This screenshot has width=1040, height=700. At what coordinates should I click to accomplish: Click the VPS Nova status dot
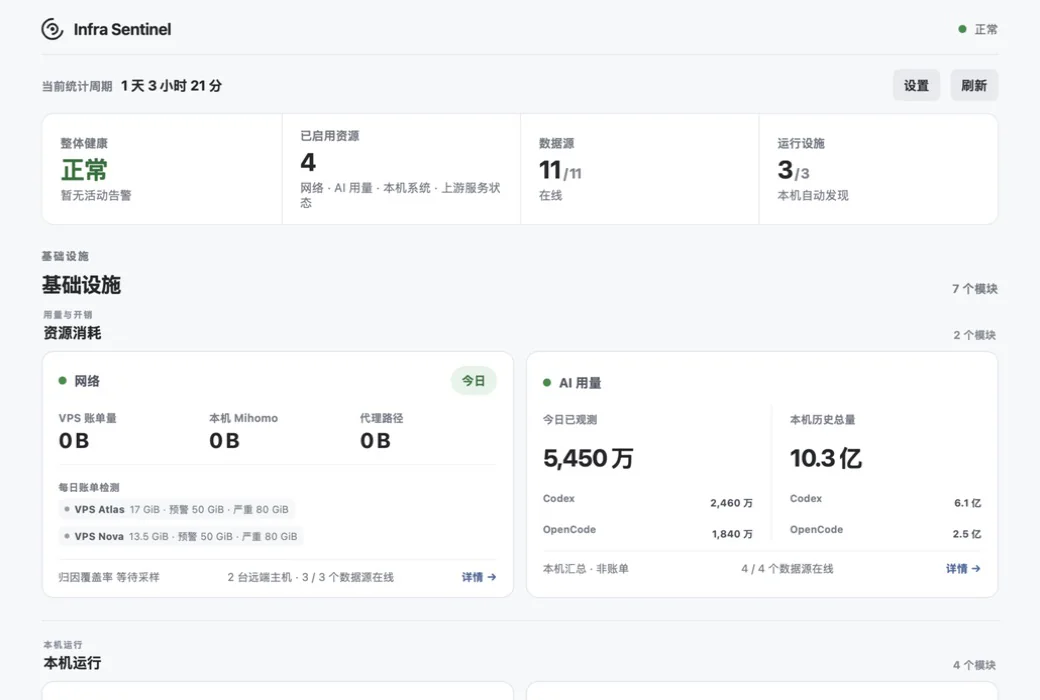pyautogui.click(x=66, y=536)
